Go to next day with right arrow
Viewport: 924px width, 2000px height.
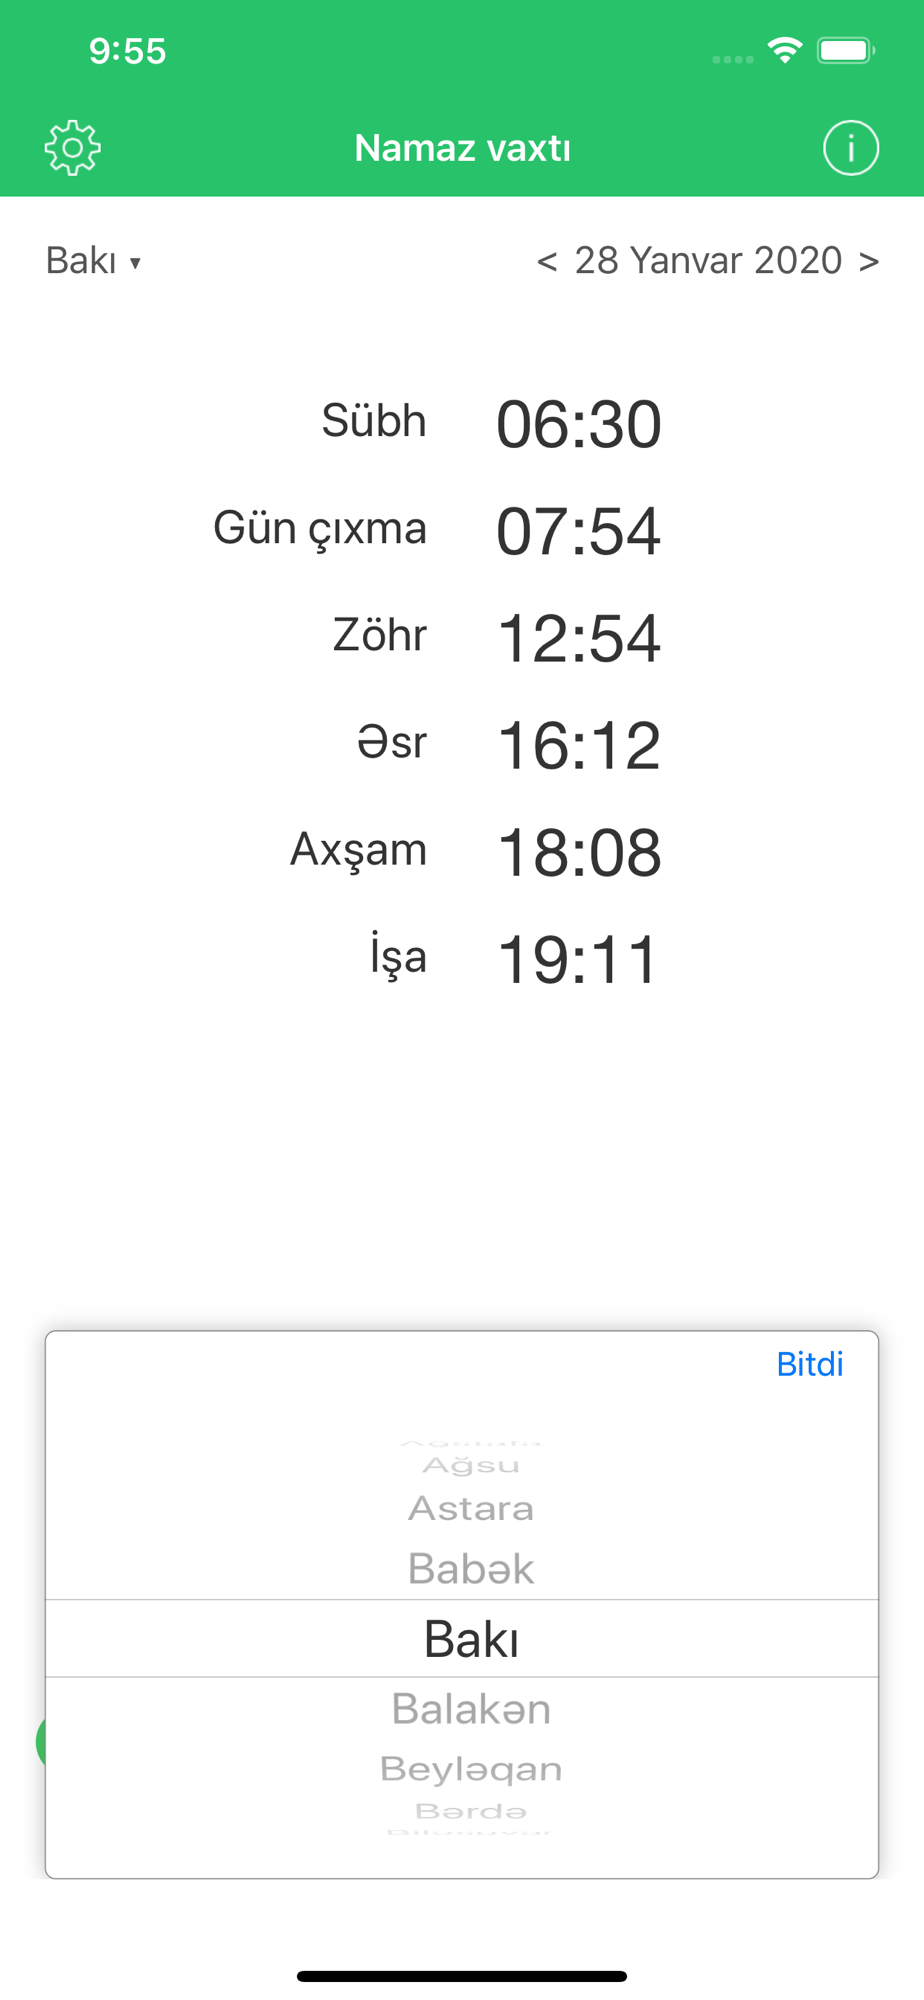click(869, 261)
